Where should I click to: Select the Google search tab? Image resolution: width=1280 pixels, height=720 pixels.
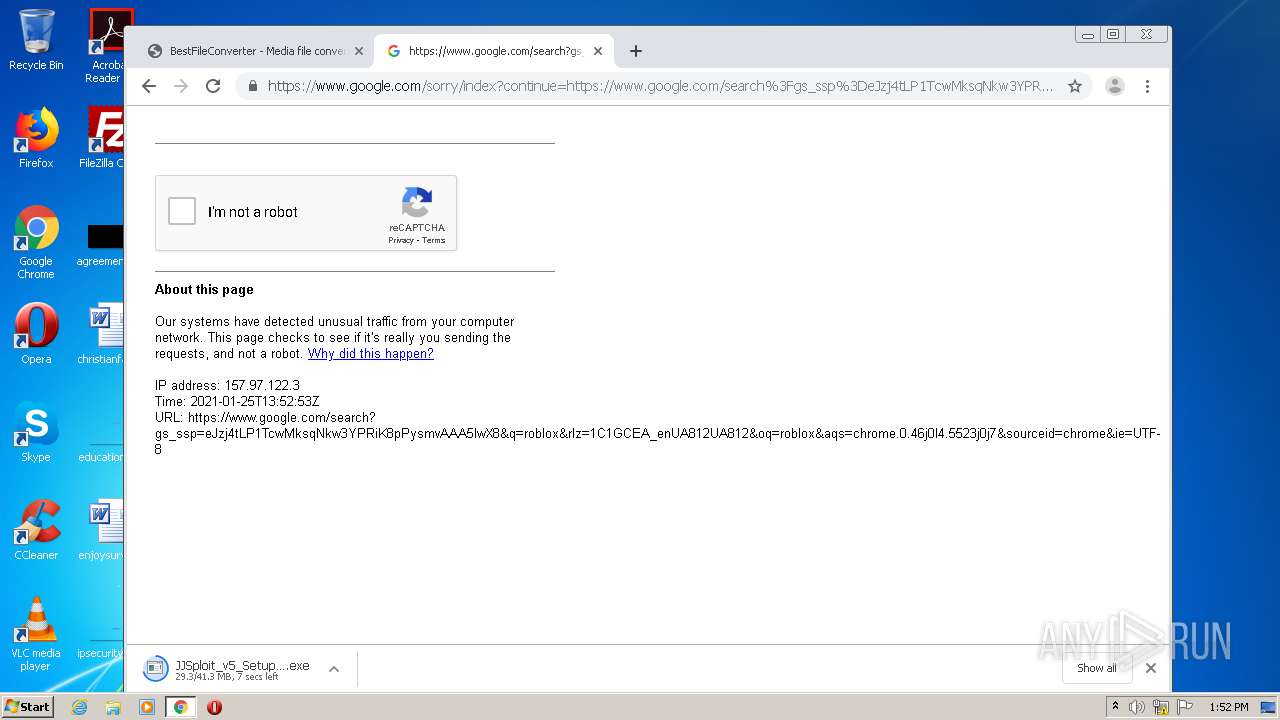click(493, 51)
